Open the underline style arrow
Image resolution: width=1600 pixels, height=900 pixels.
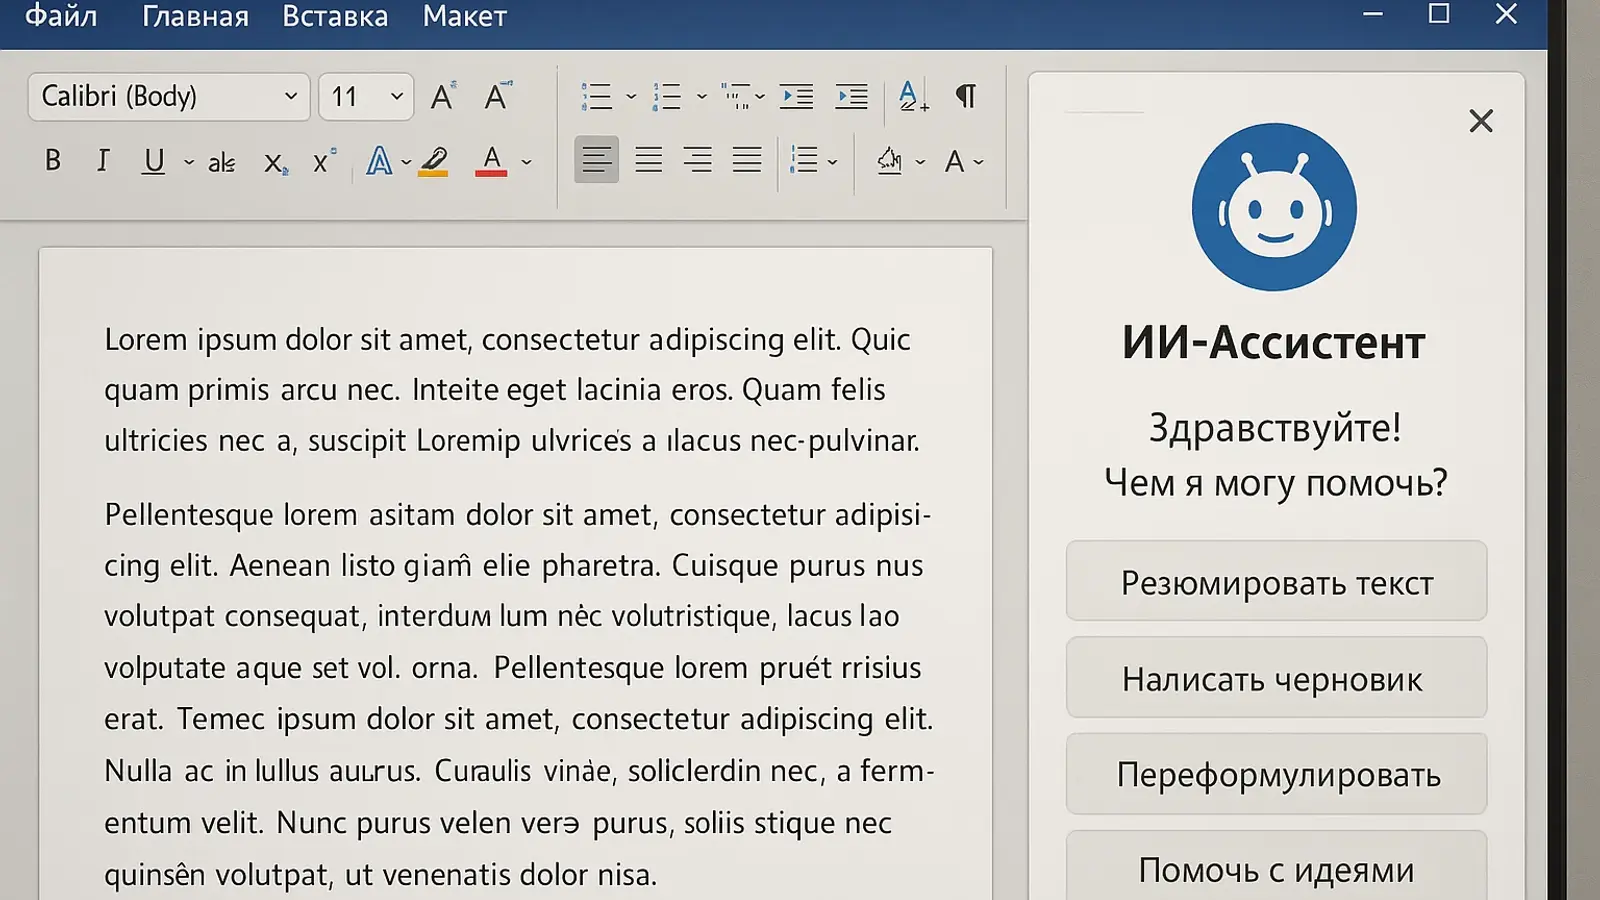(x=189, y=162)
